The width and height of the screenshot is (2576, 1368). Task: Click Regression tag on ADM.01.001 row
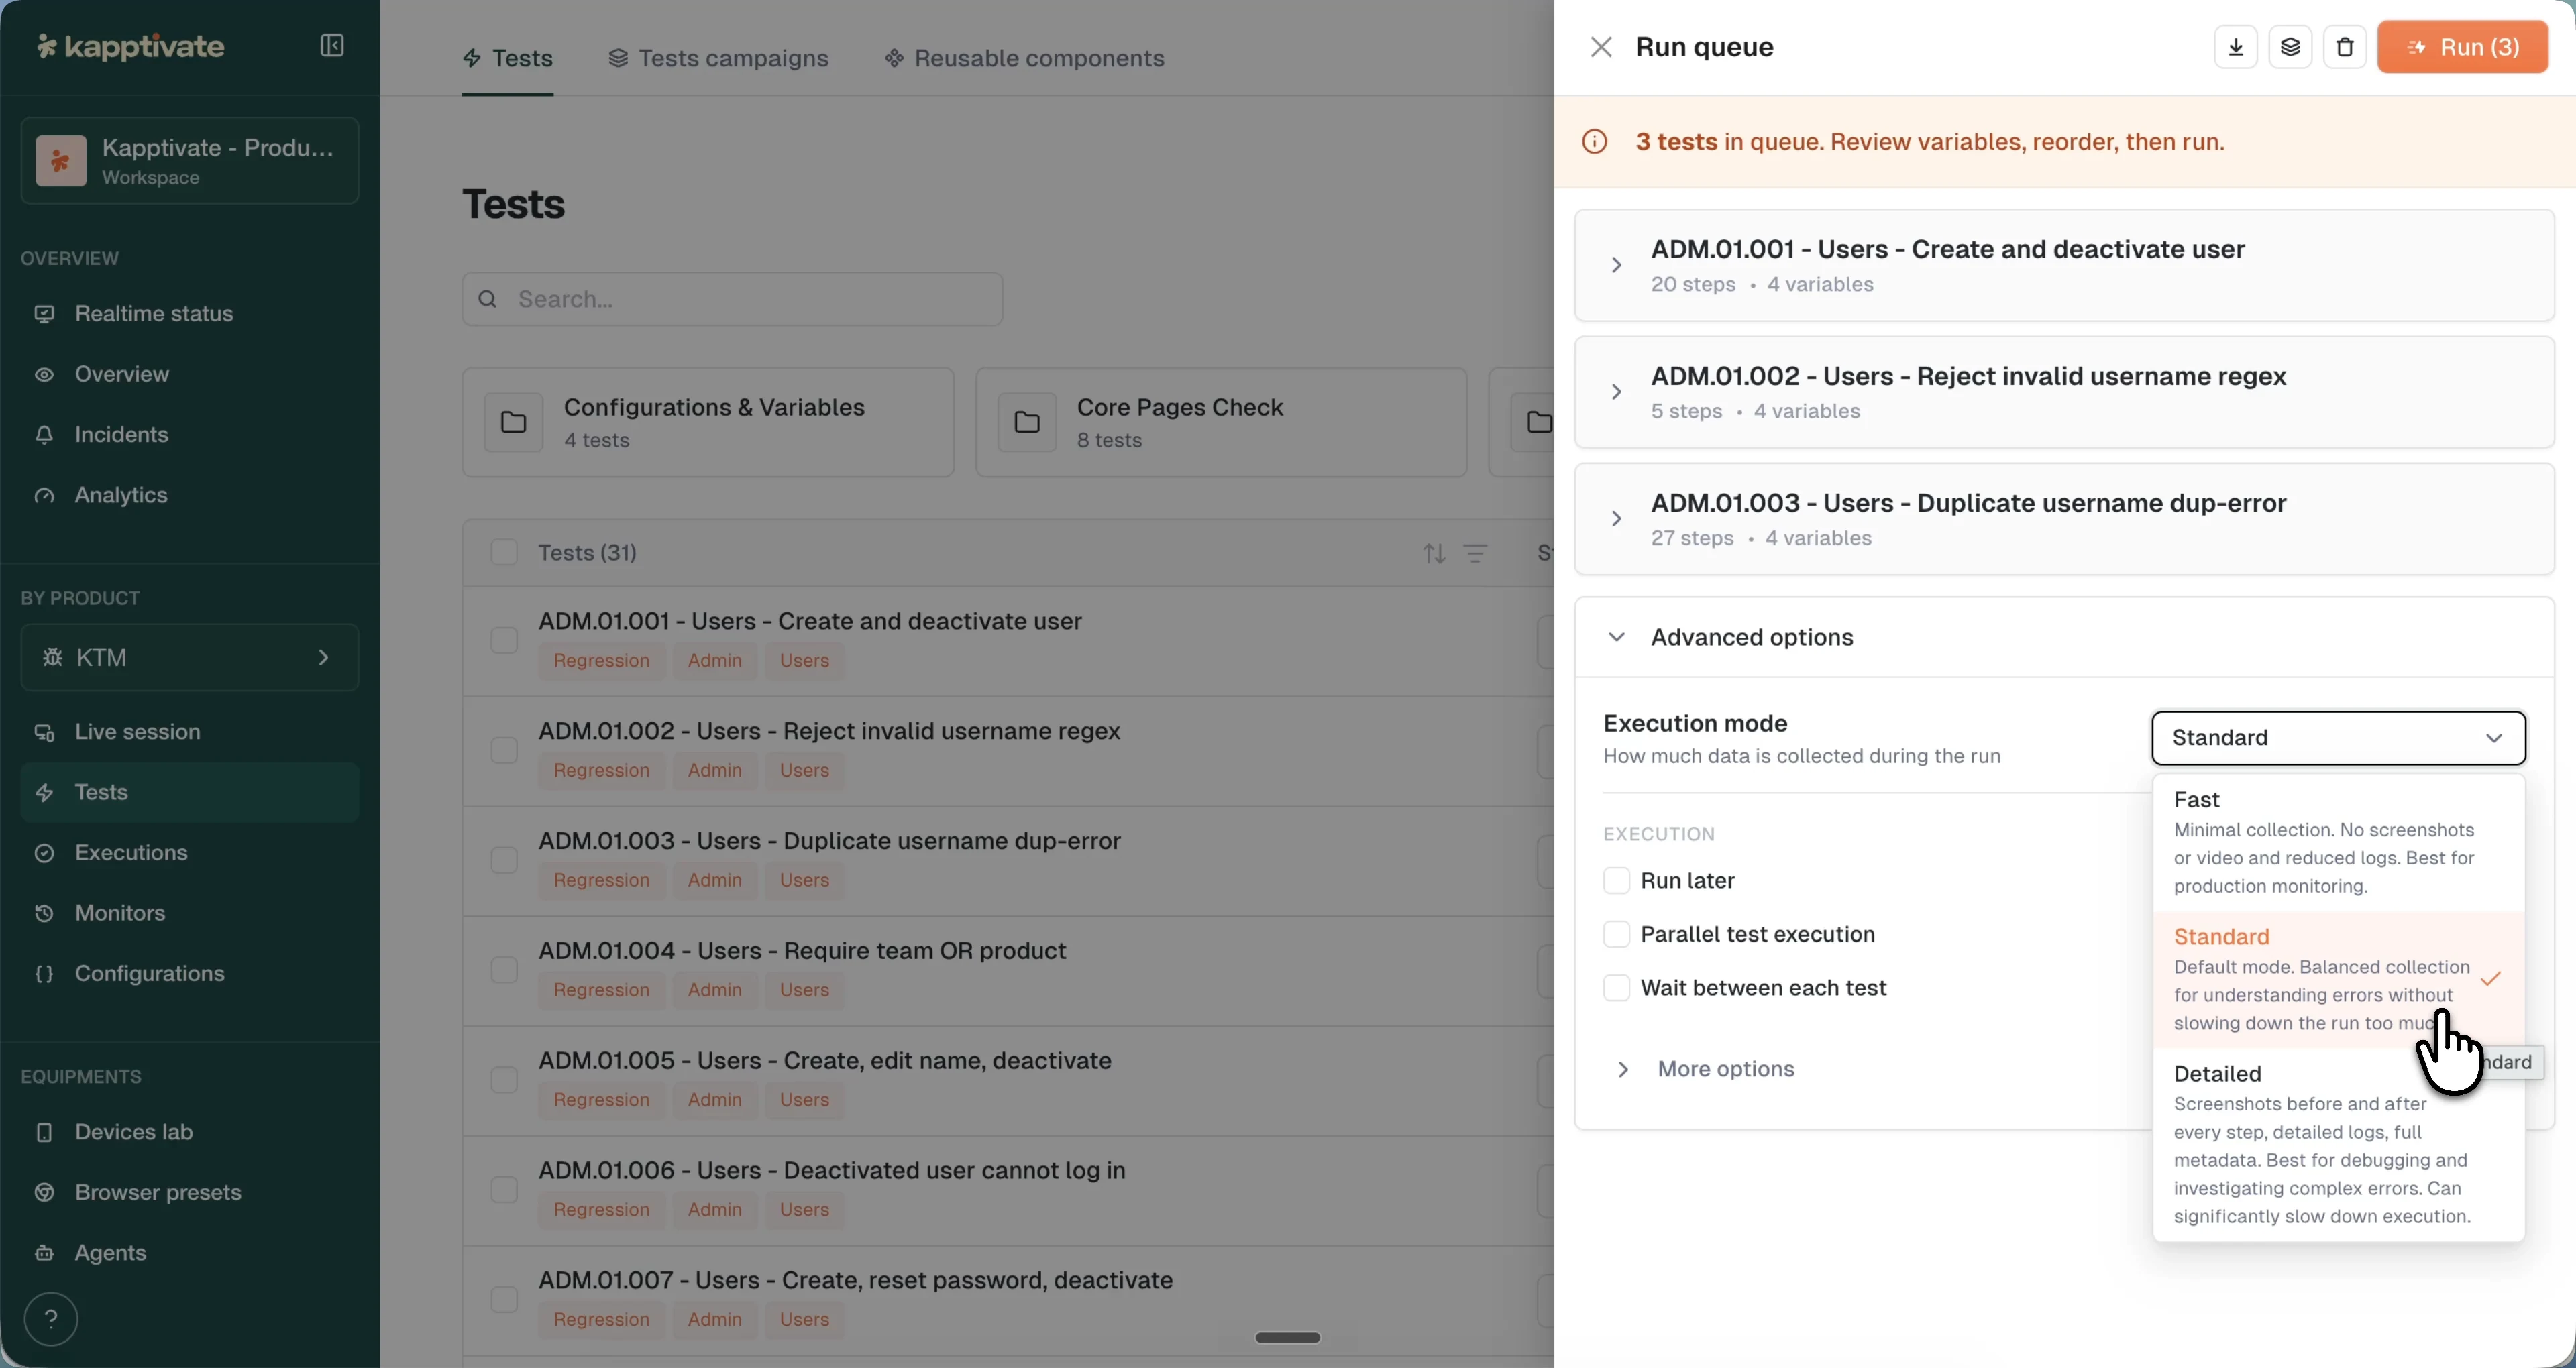point(601,661)
